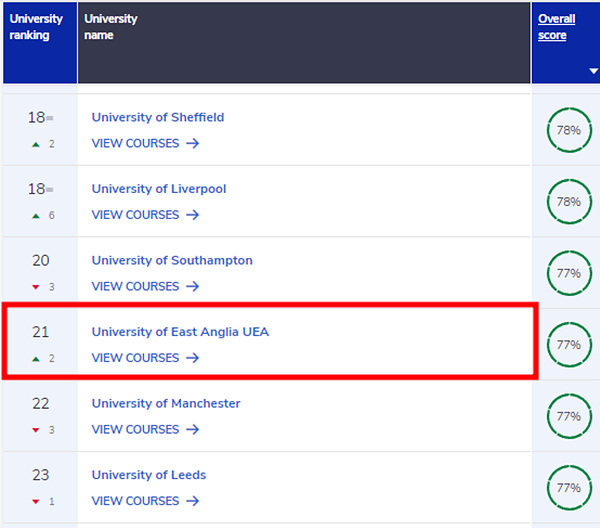
Task: Click the University of Leeds 77% score circle
Action: 569,488
